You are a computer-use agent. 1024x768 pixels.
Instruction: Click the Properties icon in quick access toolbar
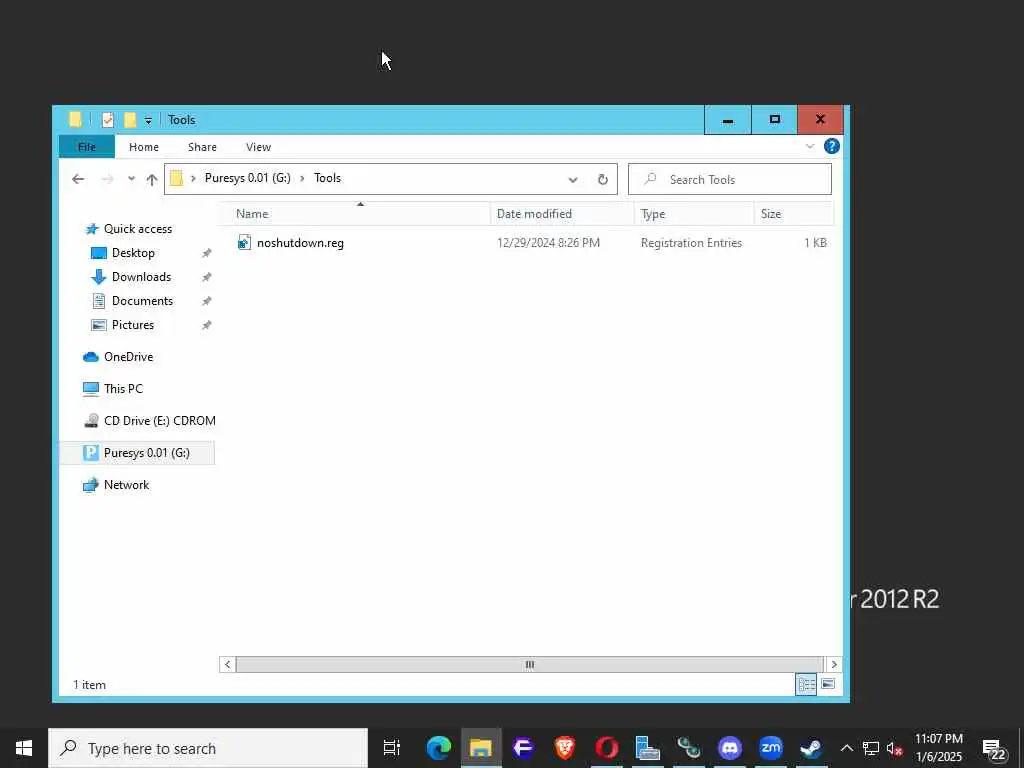[x=108, y=120]
